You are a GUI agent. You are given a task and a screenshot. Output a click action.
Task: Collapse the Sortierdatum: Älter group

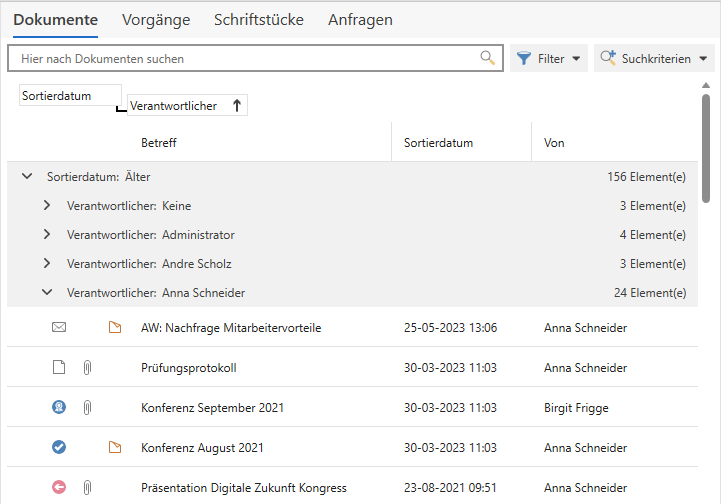point(27,177)
